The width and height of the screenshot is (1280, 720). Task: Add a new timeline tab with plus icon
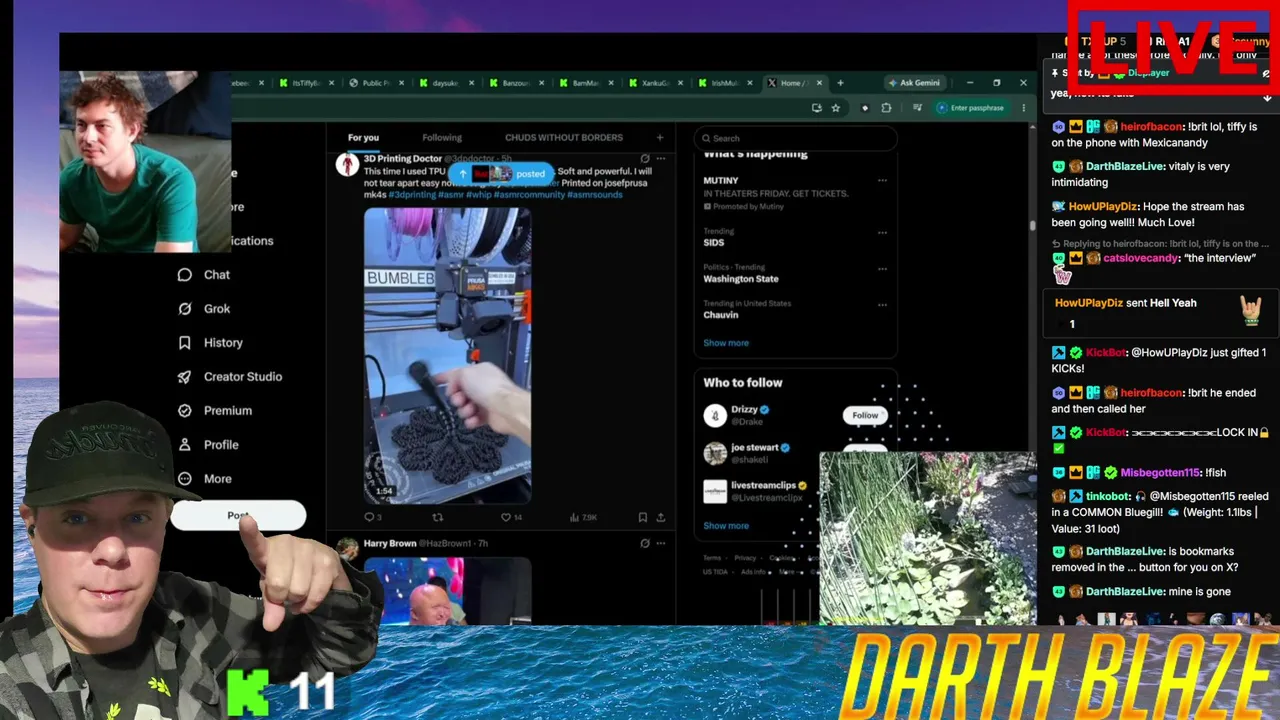(659, 138)
